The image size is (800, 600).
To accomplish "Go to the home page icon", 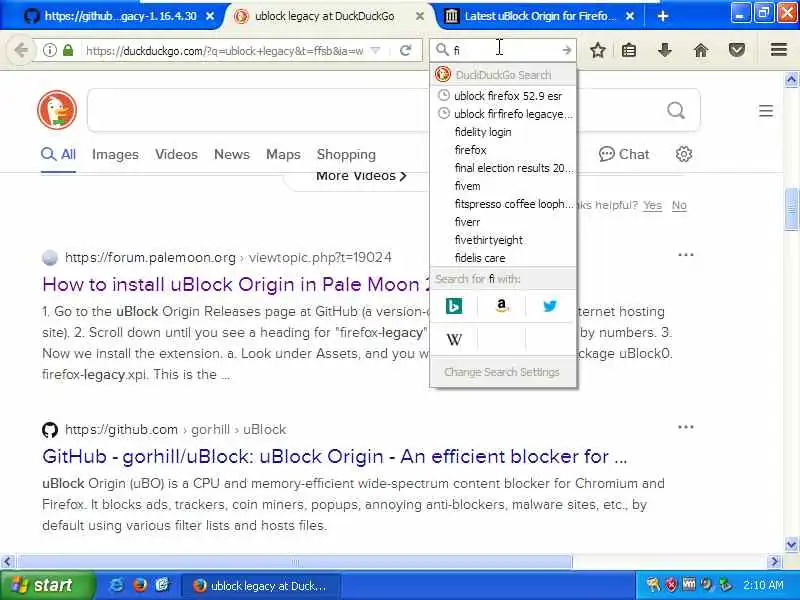I will [x=701, y=50].
